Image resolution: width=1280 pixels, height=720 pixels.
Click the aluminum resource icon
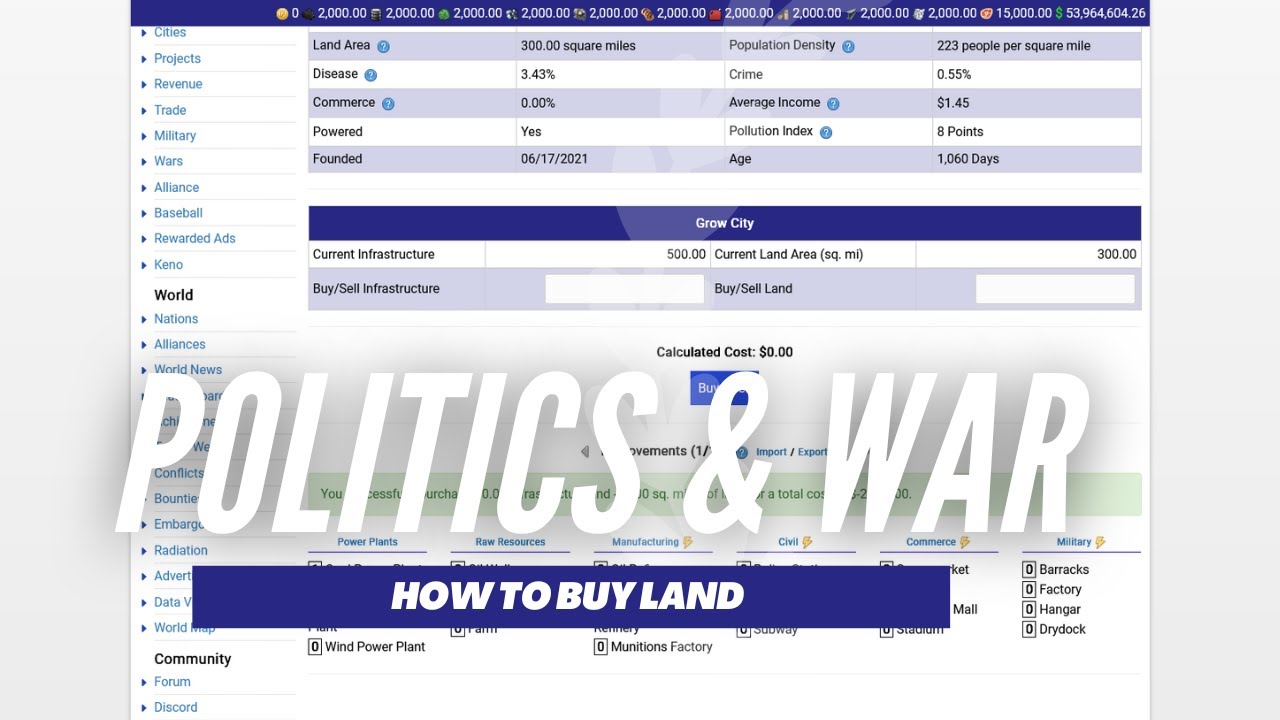[x=918, y=13]
